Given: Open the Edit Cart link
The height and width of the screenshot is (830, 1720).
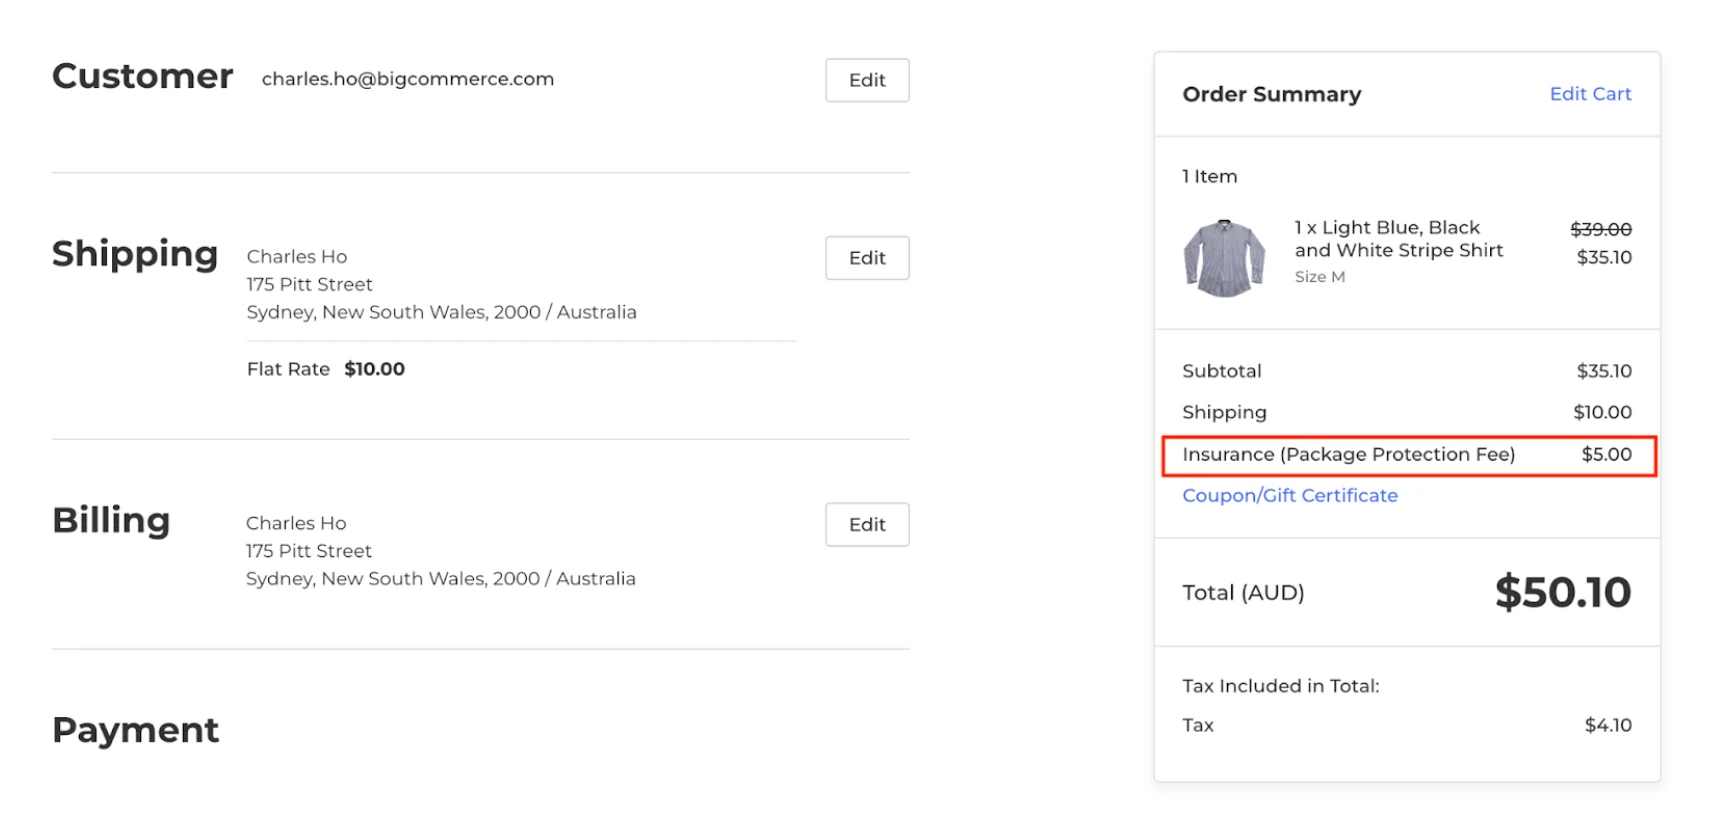Looking at the screenshot, I should click(1590, 94).
